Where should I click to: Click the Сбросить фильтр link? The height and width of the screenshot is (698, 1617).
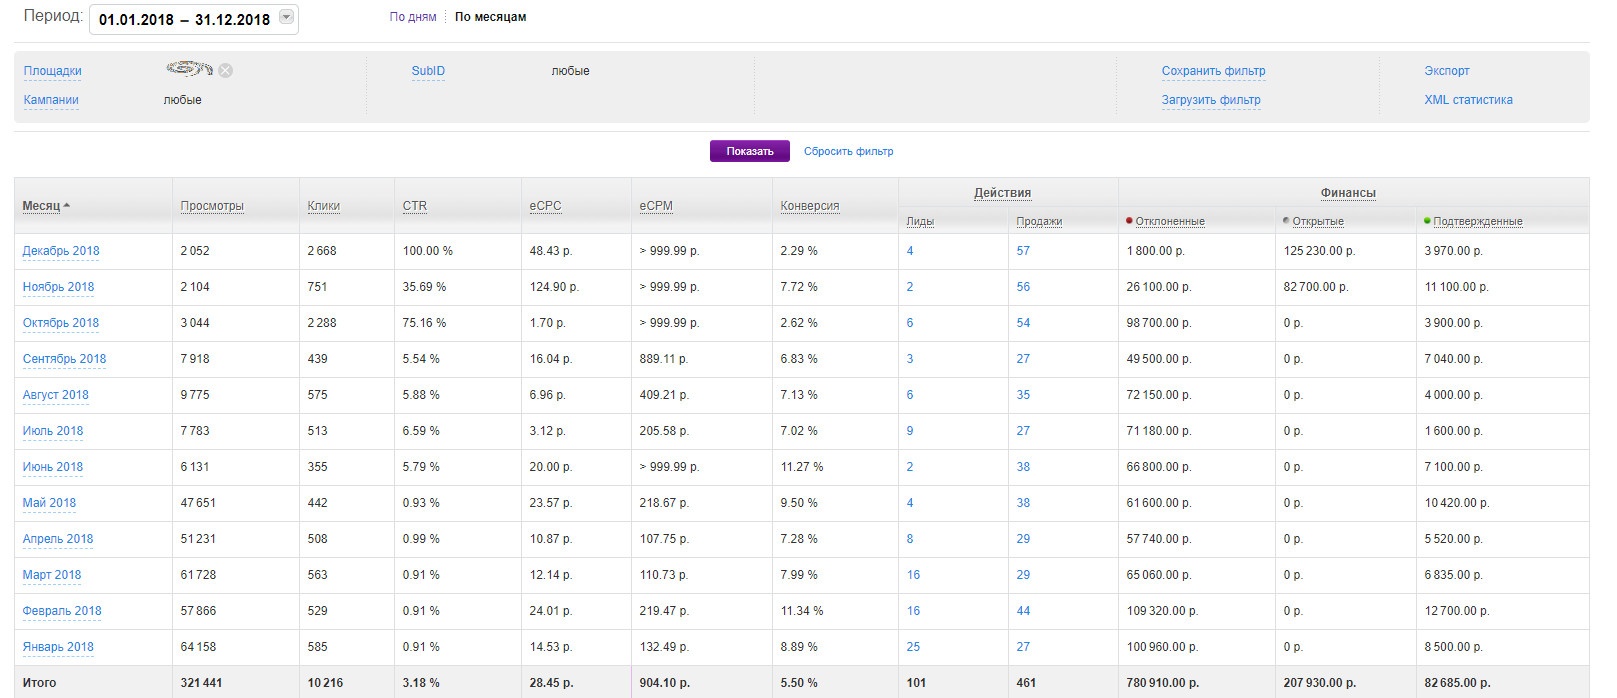[848, 151]
